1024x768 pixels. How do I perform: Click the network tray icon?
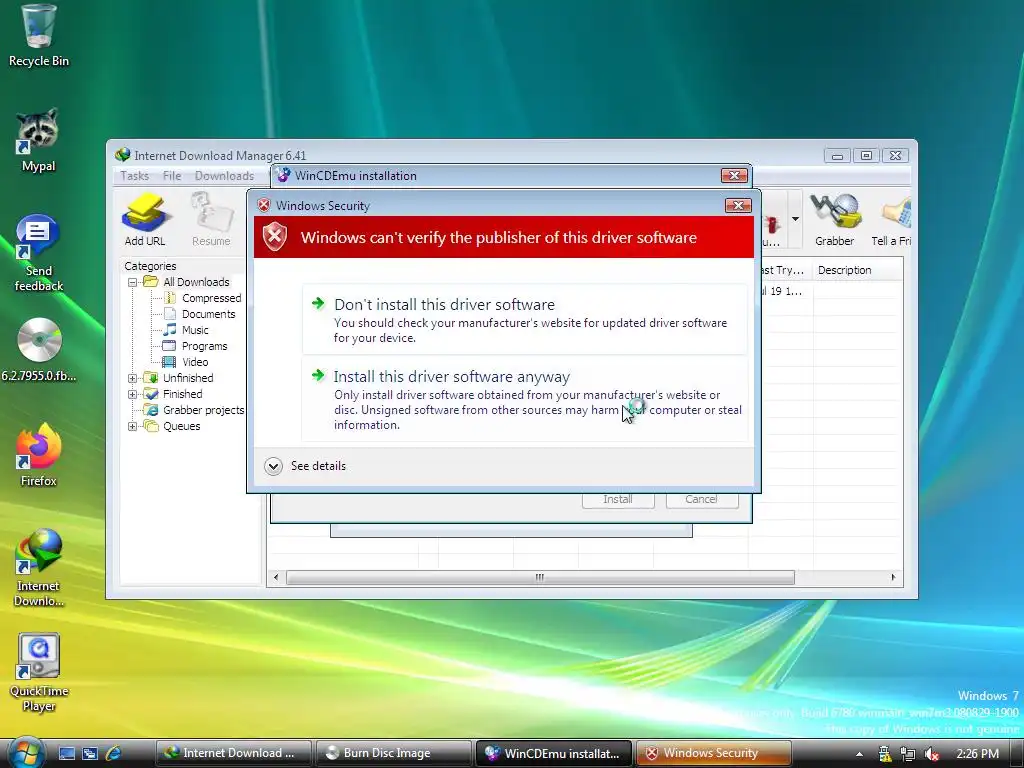907,754
